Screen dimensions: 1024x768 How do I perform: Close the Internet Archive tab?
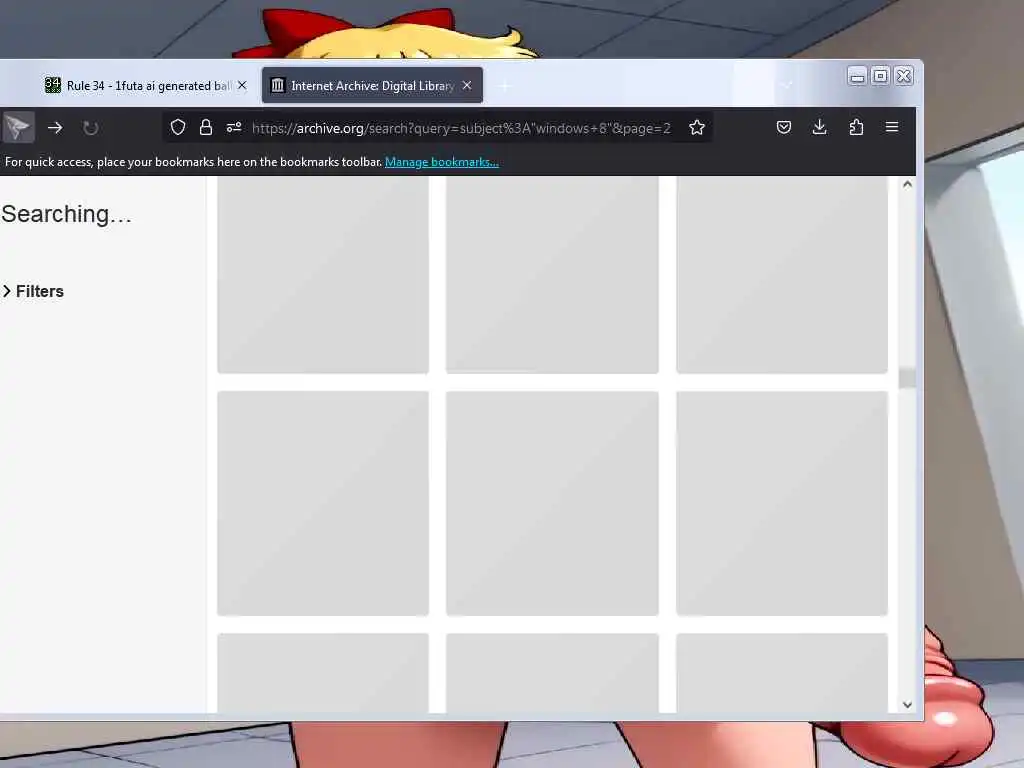467,86
